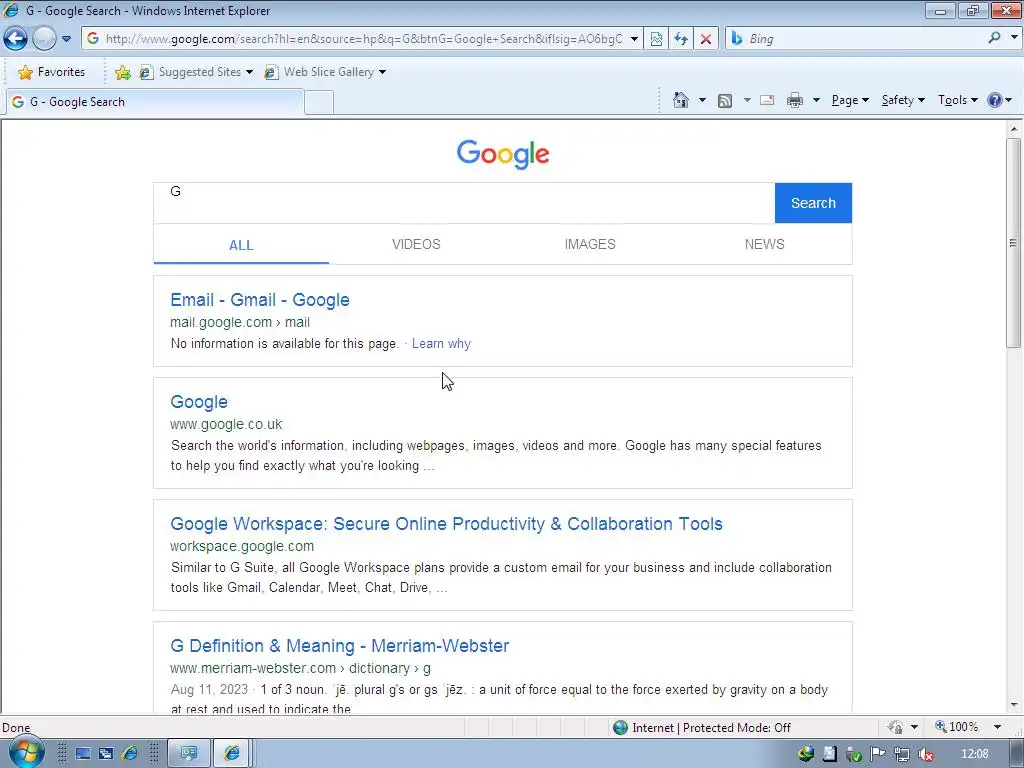Click the Action Center flag tray icon
The height and width of the screenshot is (768, 1024).
[878, 754]
